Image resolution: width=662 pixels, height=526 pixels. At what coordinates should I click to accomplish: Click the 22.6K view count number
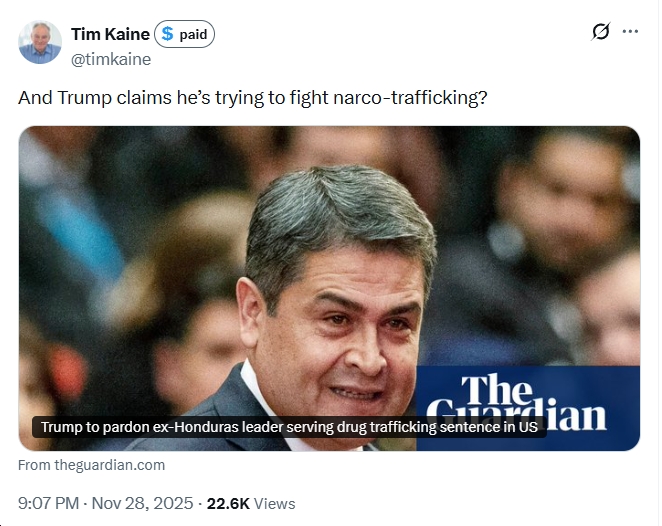point(227,503)
